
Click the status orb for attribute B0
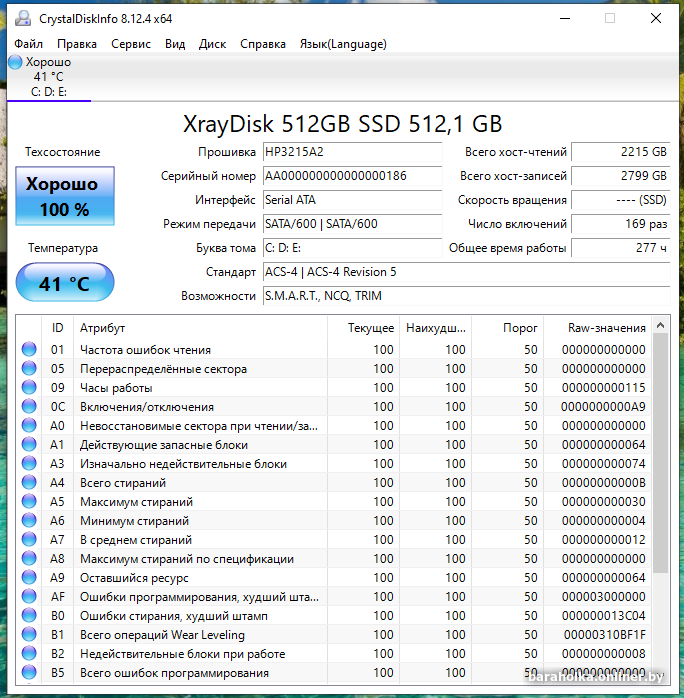[29, 616]
